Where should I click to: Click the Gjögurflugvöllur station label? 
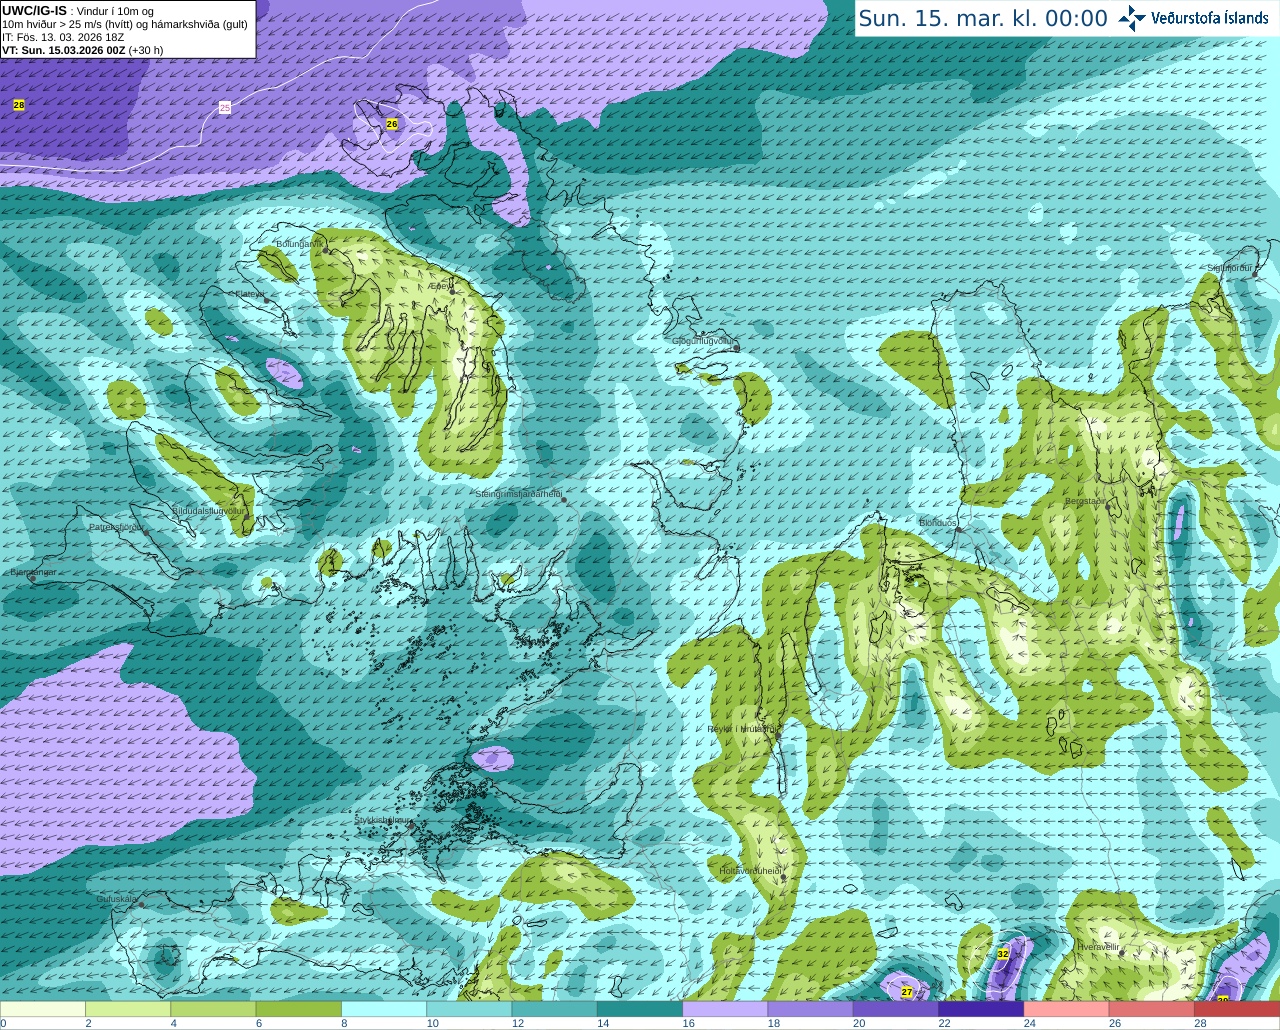coord(704,341)
